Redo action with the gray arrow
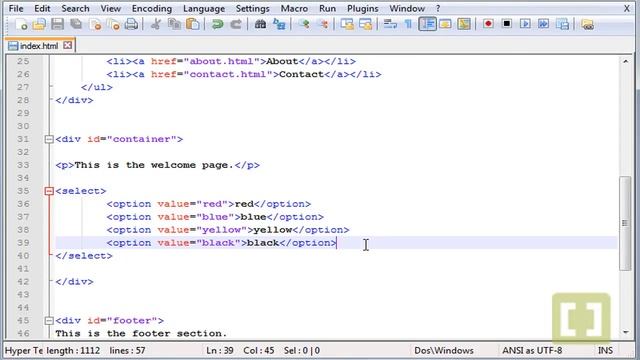The image size is (640, 360). [x=236, y=24]
